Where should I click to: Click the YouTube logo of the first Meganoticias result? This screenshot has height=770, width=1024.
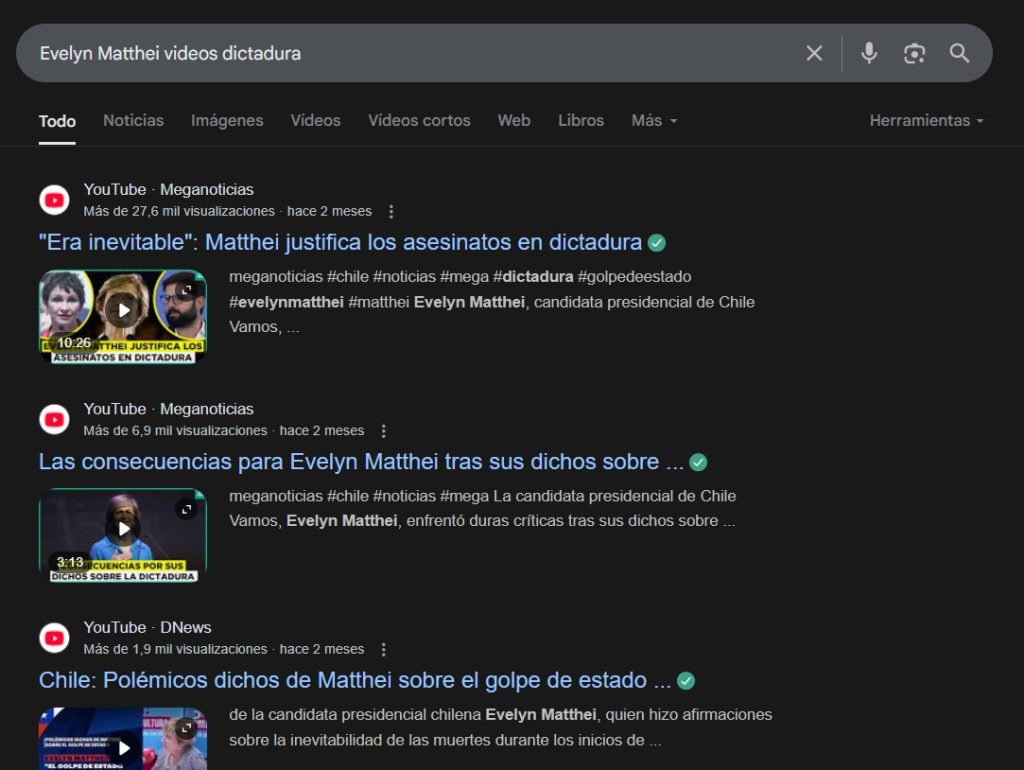tap(54, 200)
